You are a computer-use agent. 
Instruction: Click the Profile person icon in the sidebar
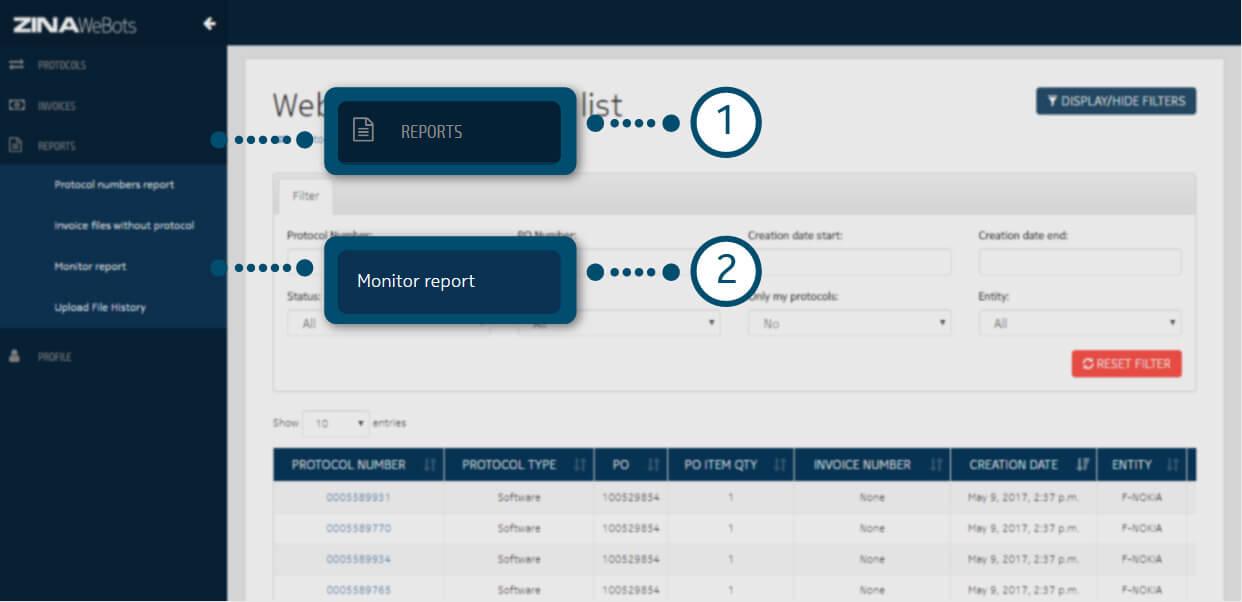coord(16,357)
